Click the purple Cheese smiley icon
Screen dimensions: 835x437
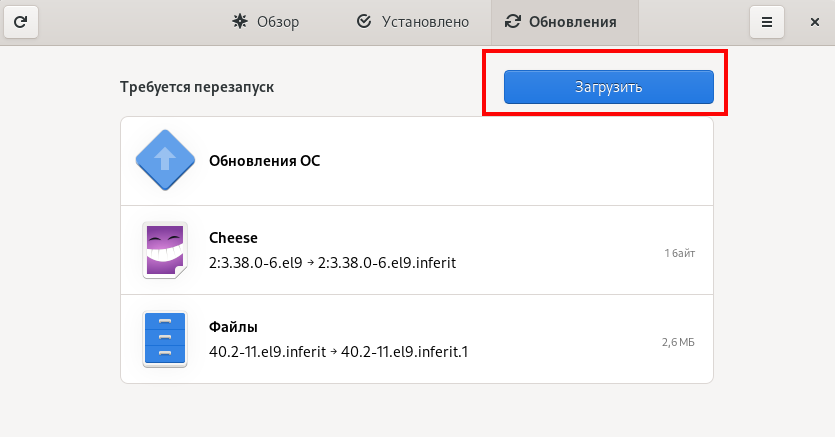[164, 250]
